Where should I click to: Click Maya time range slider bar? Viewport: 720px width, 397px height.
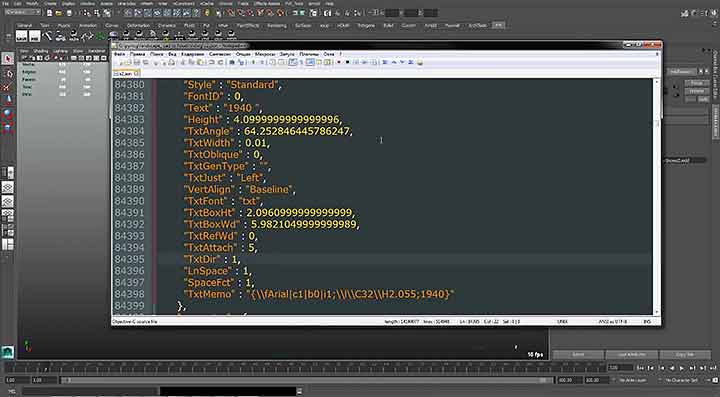(308, 380)
